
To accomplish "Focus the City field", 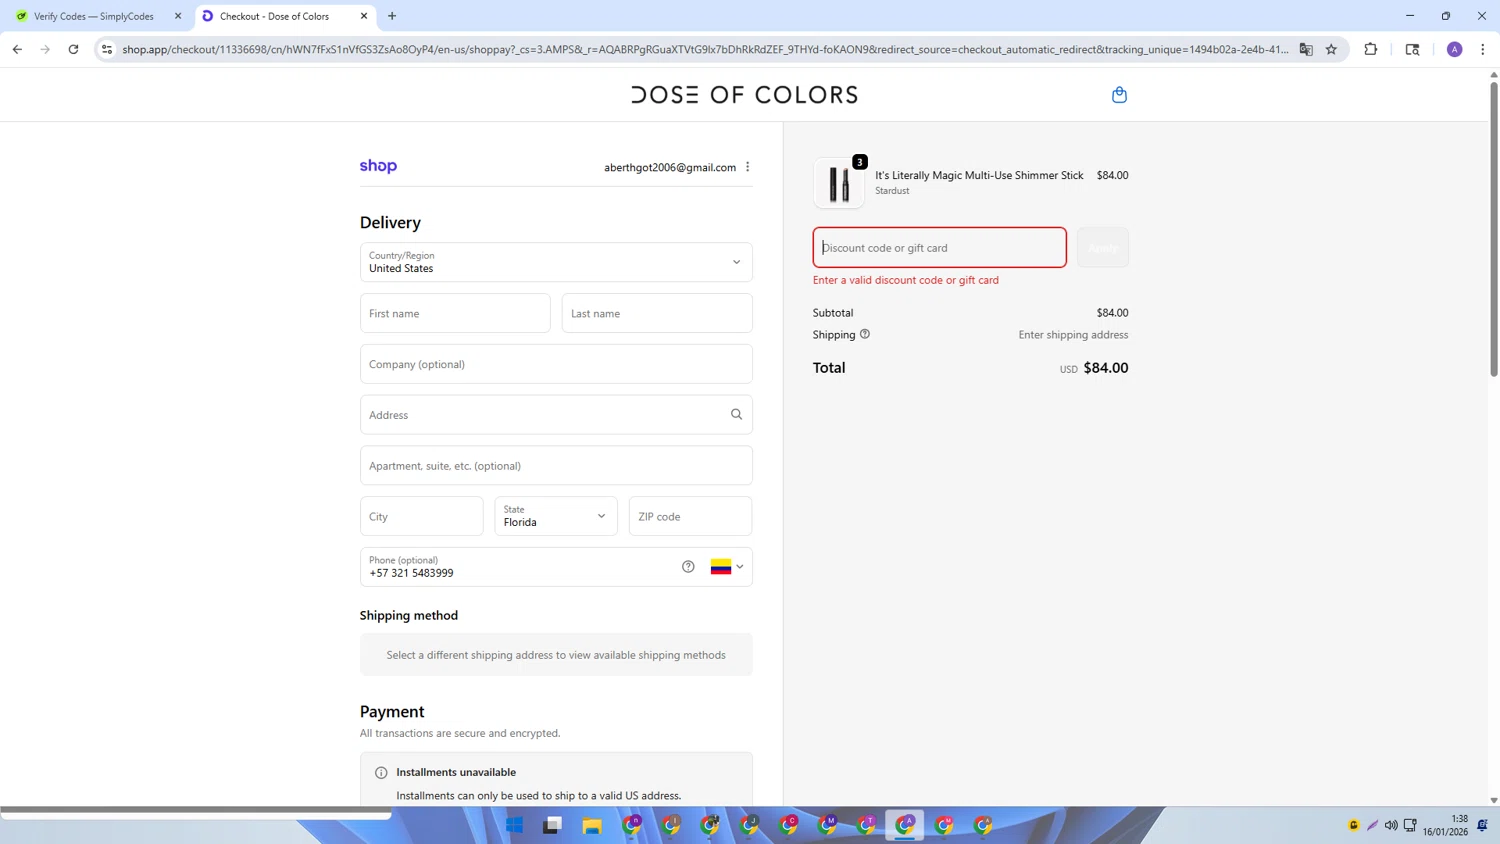I will point(422,516).
